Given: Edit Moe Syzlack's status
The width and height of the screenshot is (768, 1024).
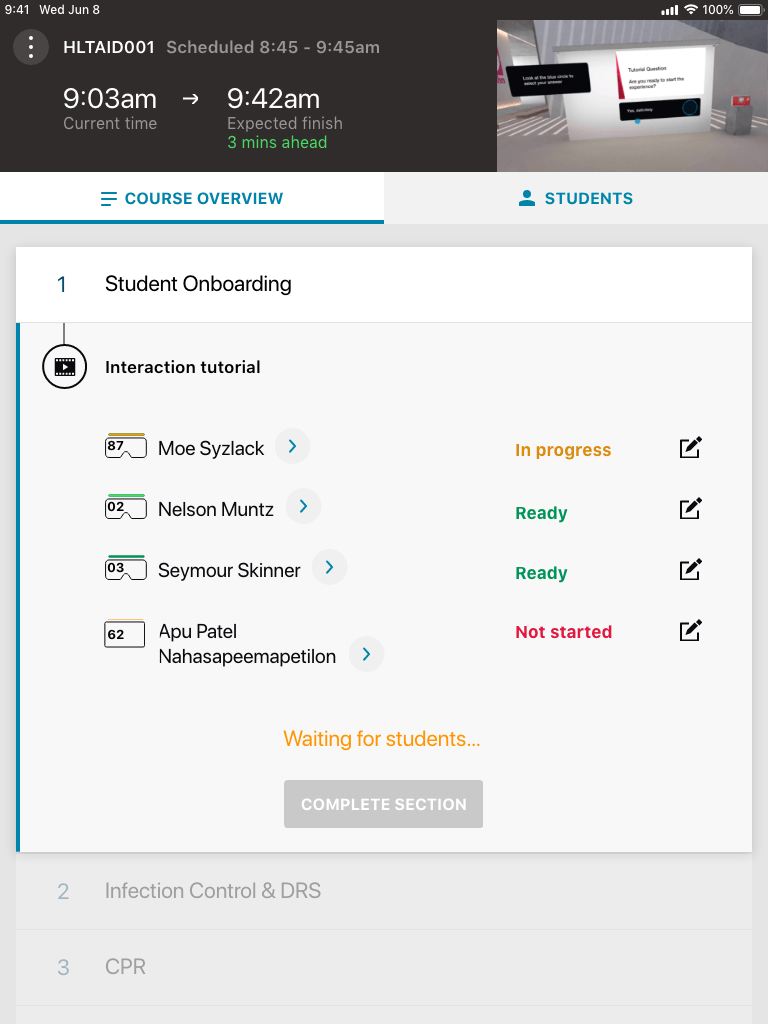Looking at the screenshot, I should 690,447.
